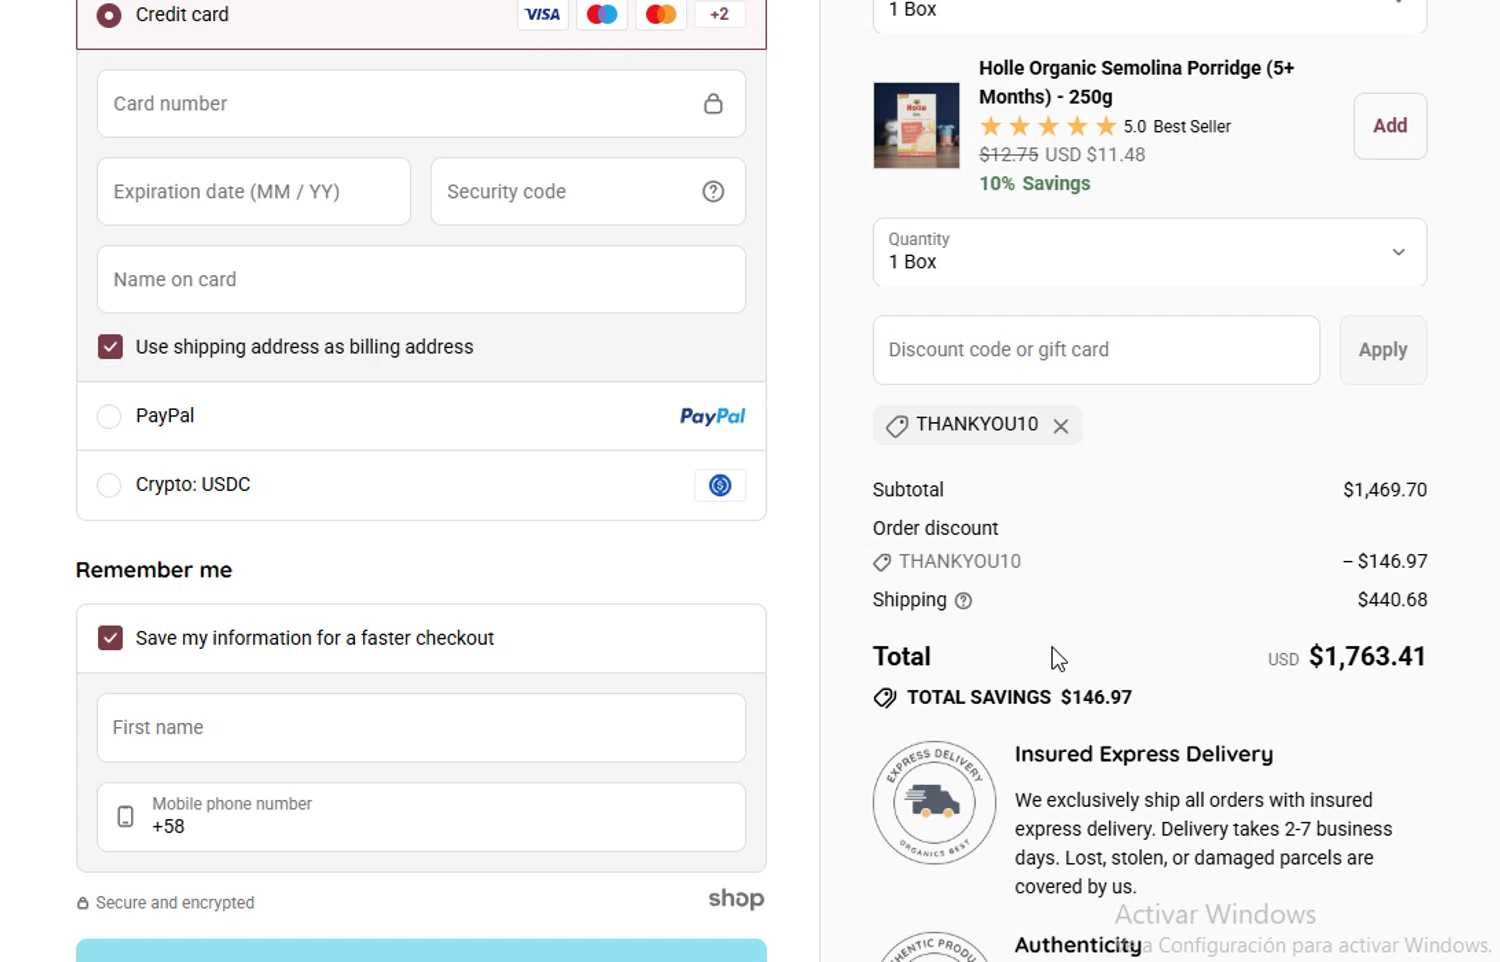Click the PayPal logo

(x=712, y=416)
